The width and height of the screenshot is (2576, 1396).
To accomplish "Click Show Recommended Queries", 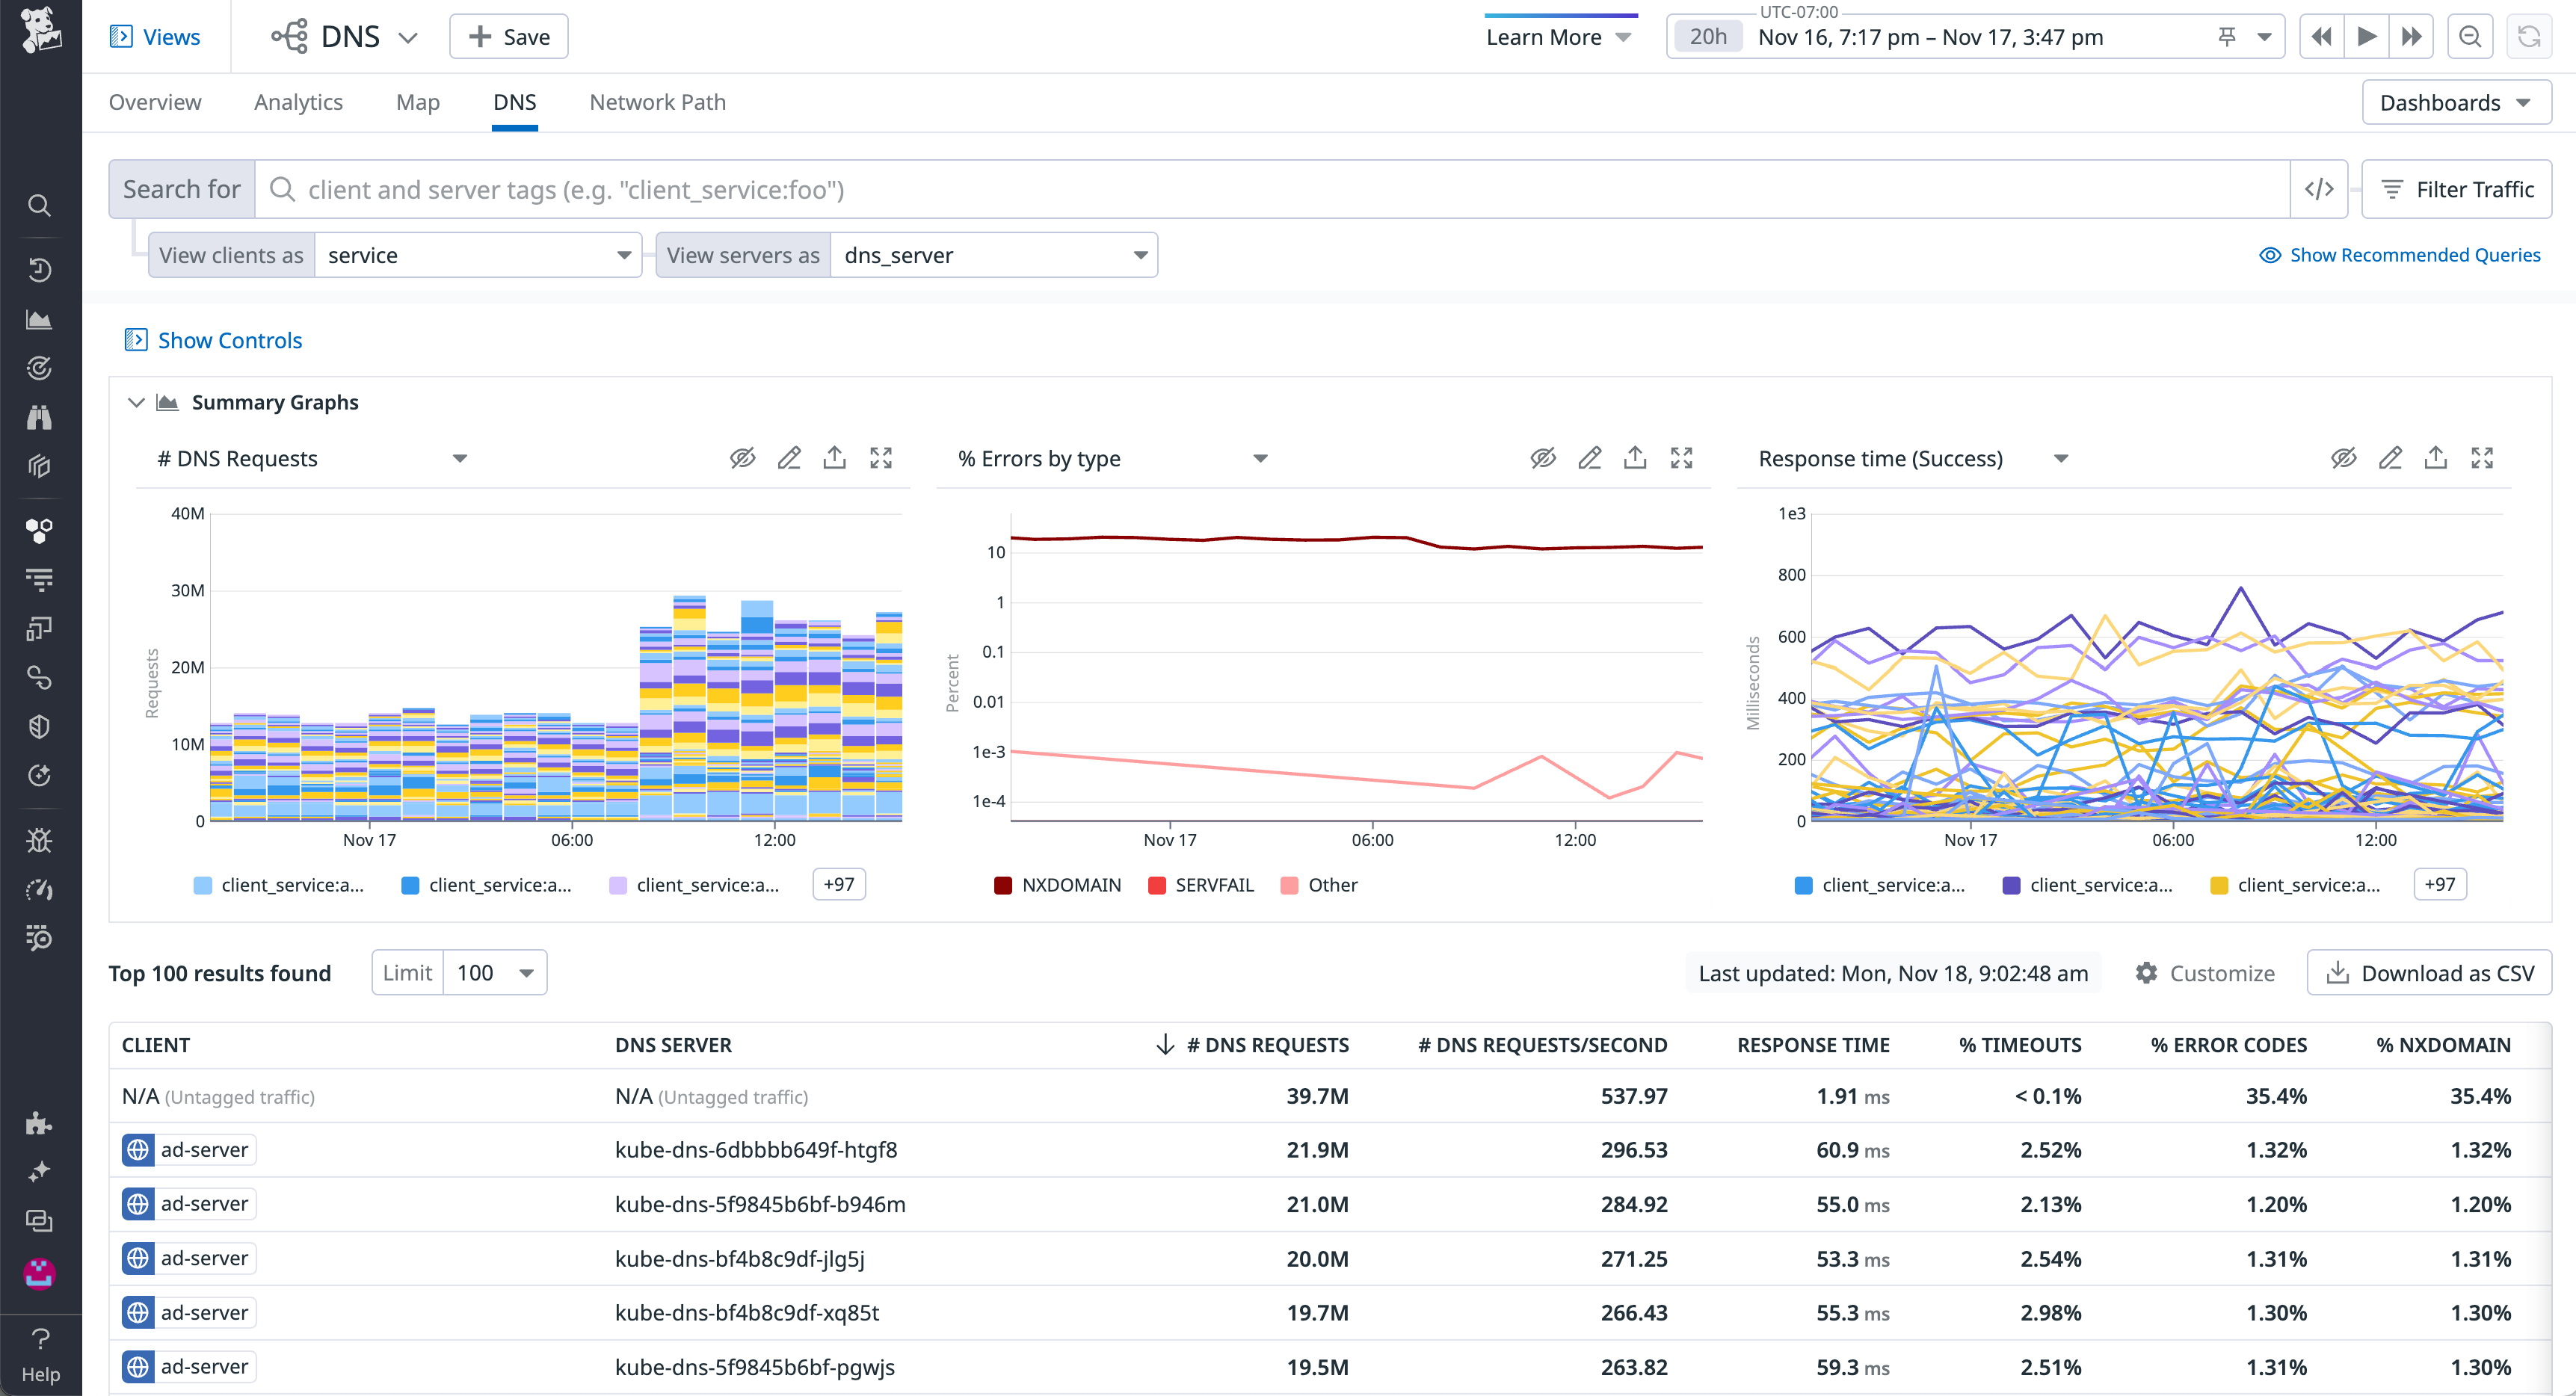I will pyautogui.click(x=2401, y=255).
